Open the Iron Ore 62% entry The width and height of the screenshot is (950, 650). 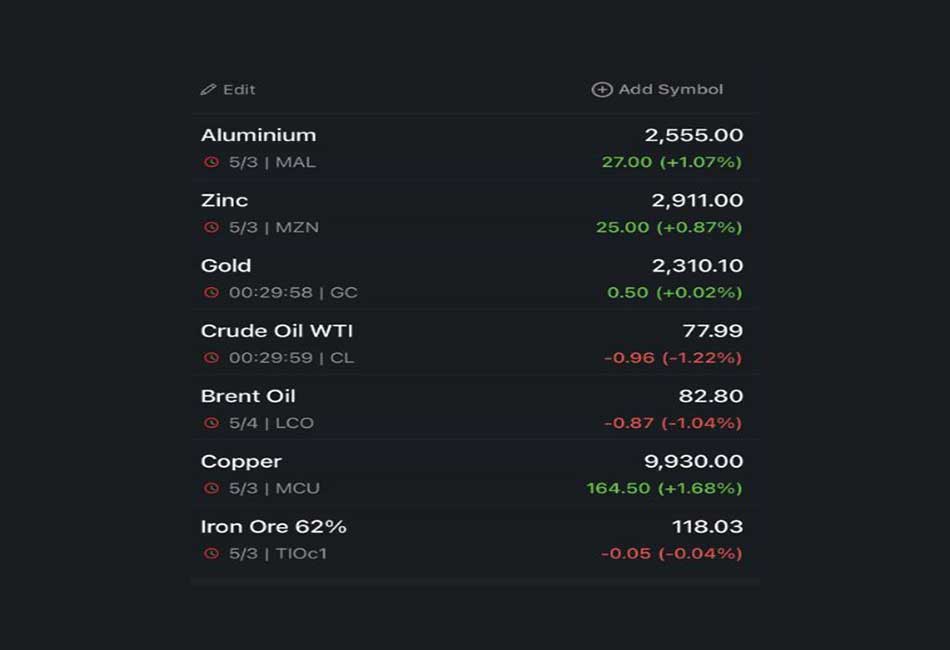pyautogui.click(x=475, y=539)
